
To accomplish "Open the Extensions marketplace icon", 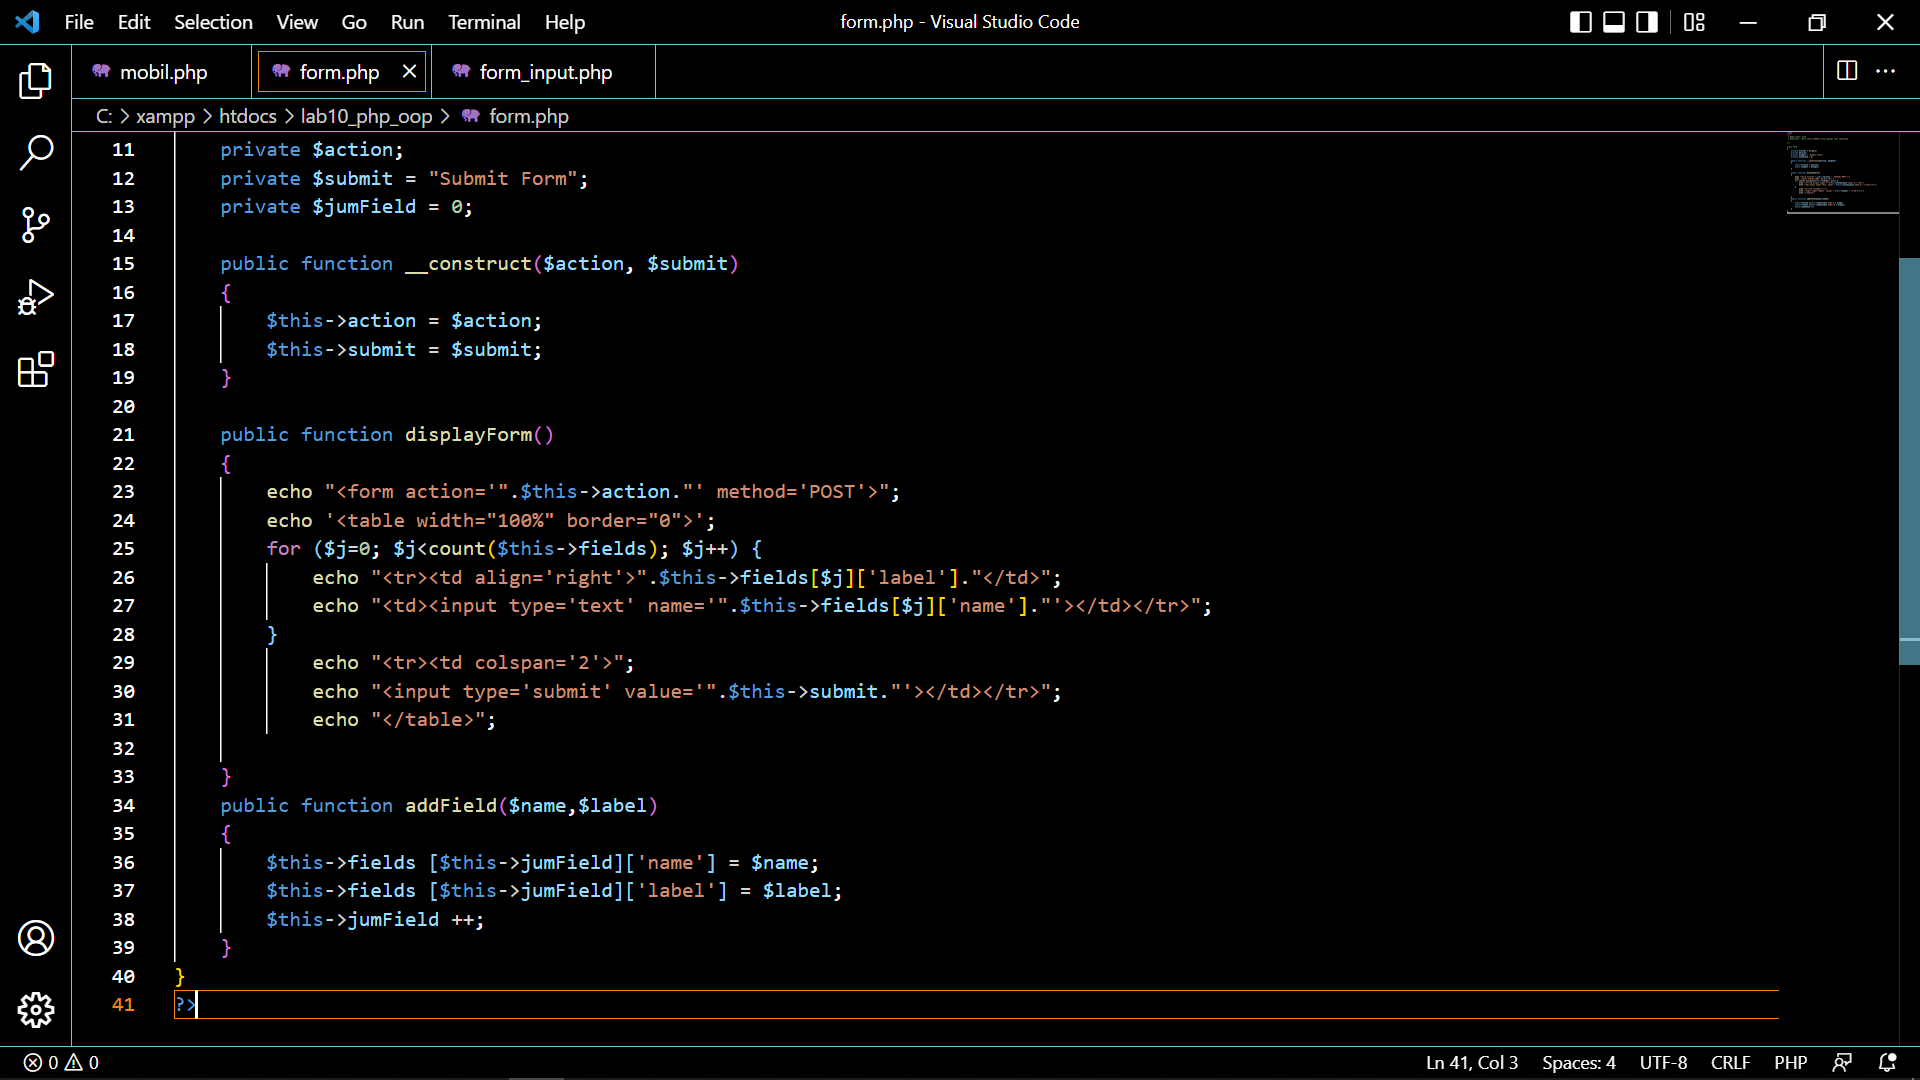I will (x=36, y=369).
